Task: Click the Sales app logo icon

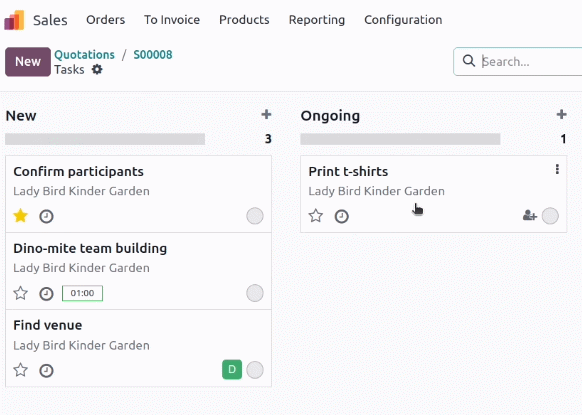Action: (14, 20)
